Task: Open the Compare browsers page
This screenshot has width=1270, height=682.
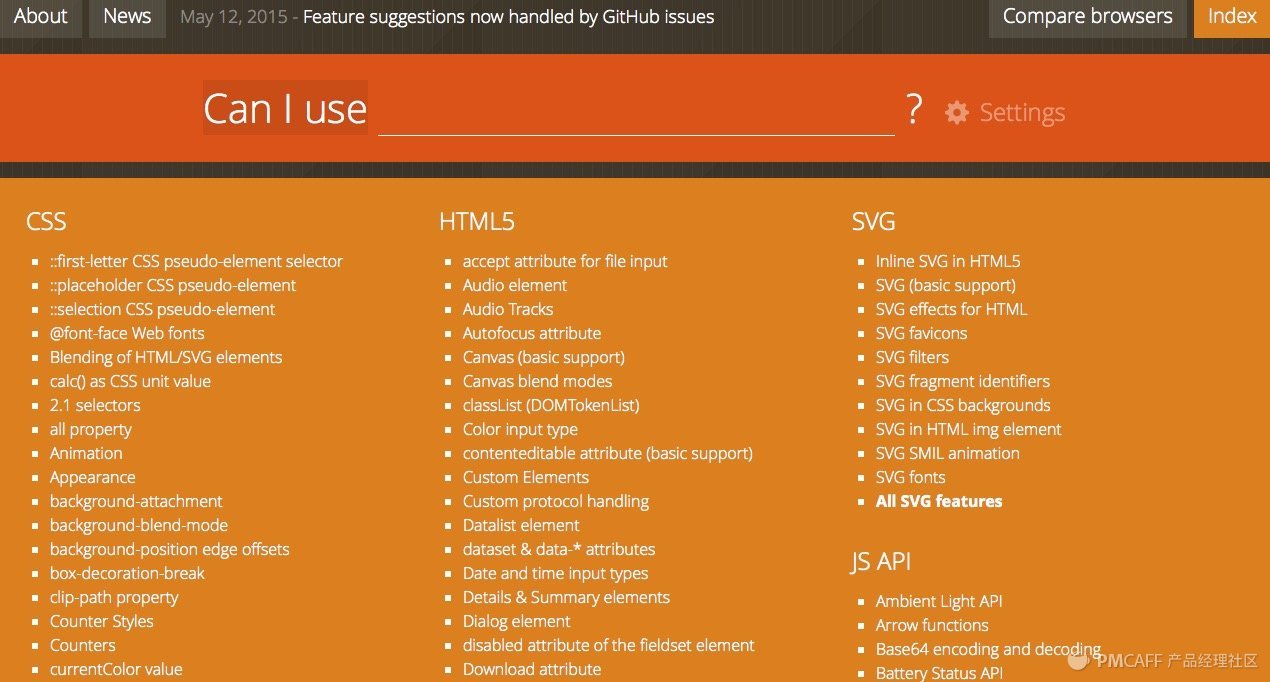Action: (1087, 15)
